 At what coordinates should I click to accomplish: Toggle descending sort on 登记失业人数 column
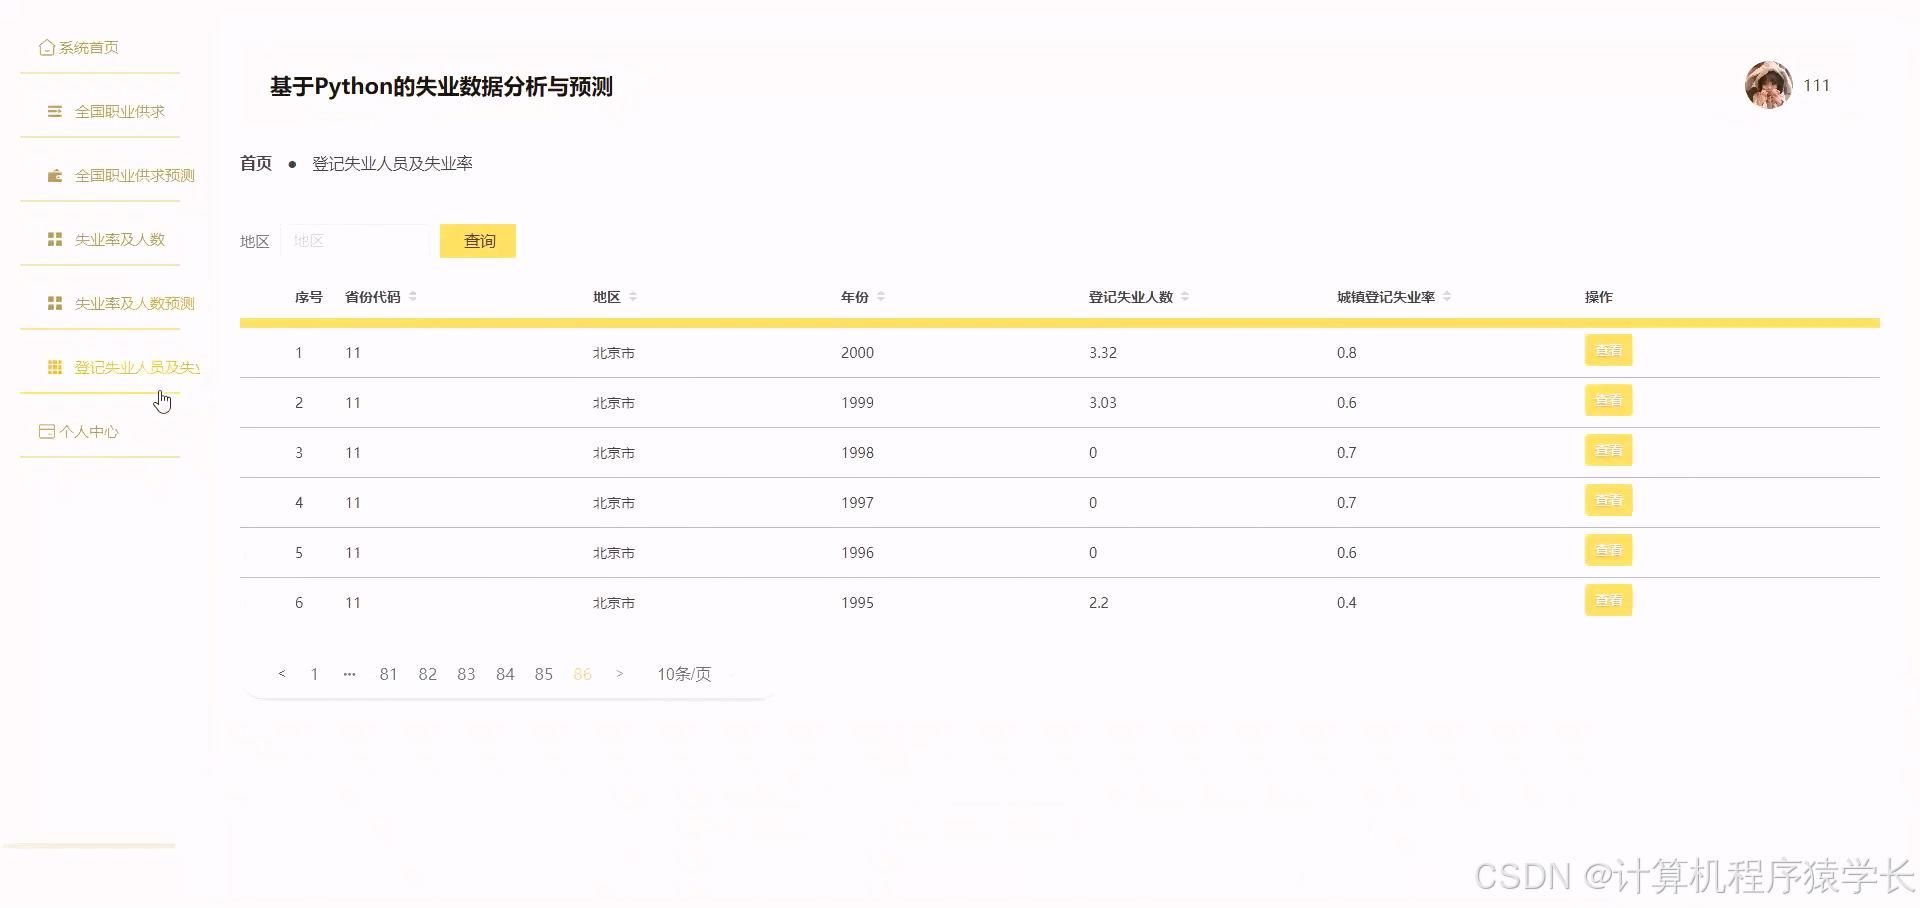1185,300
